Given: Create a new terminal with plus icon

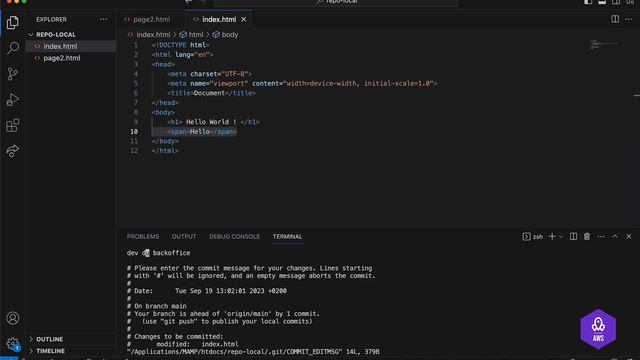Looking at the screenshot, I should (x=552, y=236).
